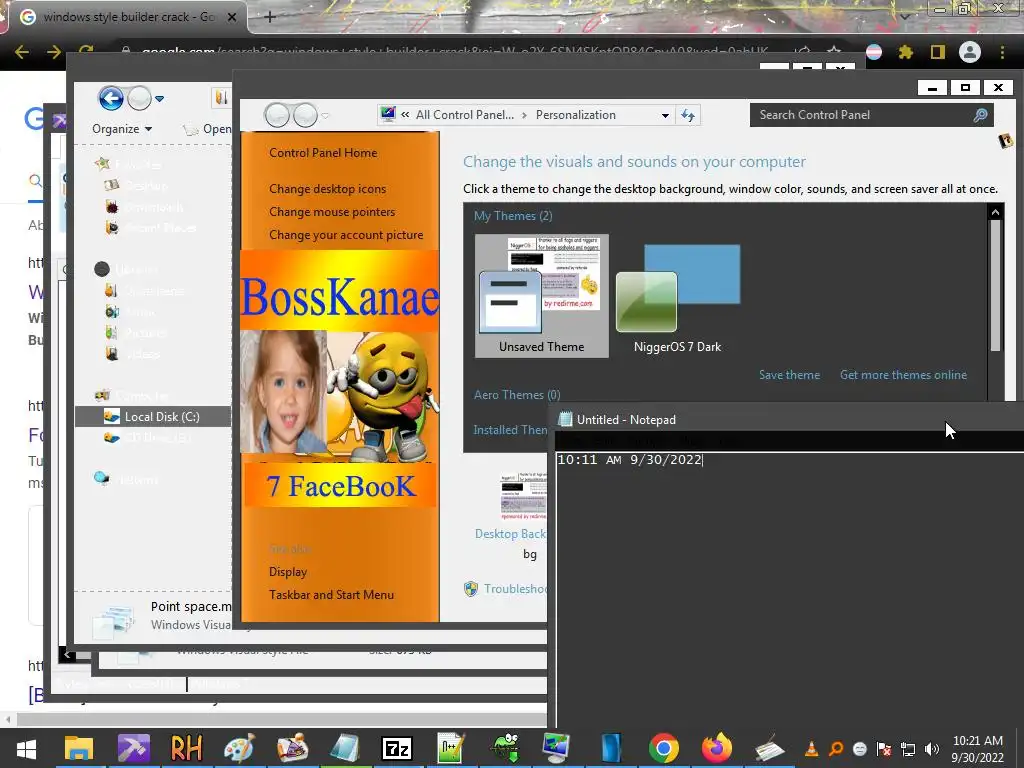Click the back arrow in the Explorer window
The height and width of the screenshot is (768, 1024).
click(111, 99)
